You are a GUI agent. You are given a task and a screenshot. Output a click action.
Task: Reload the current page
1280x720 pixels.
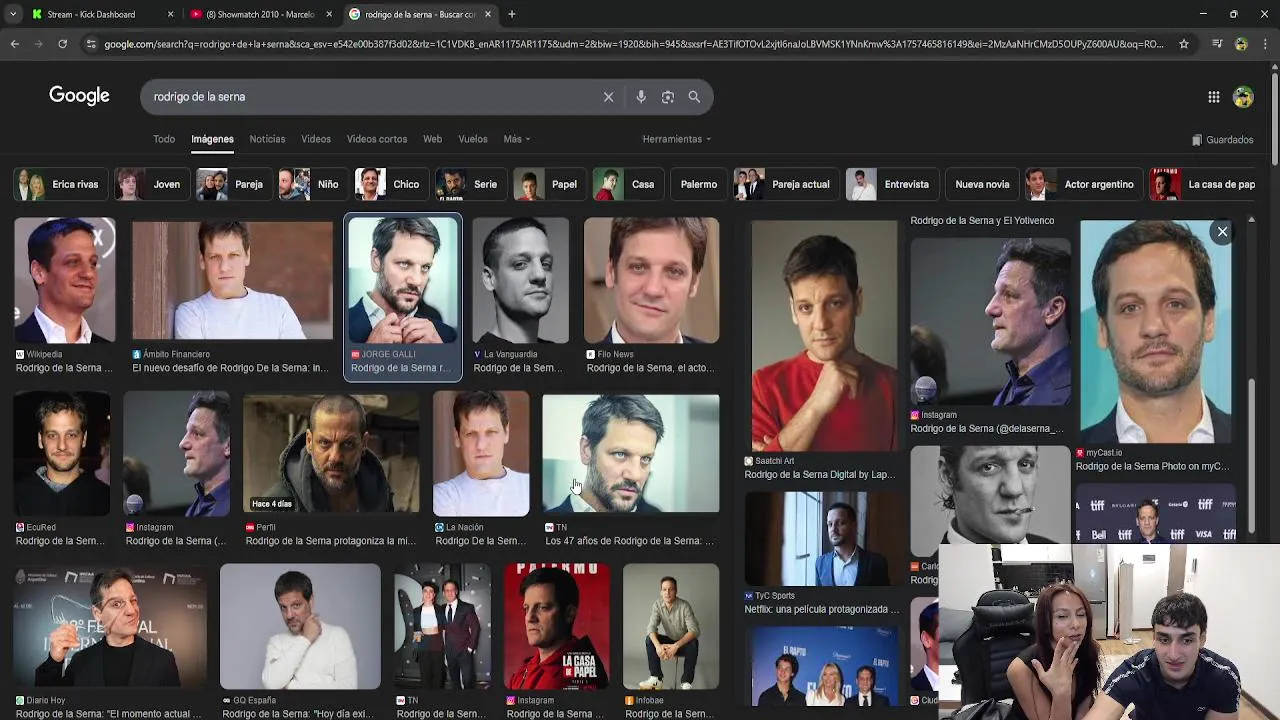point(62,44)
